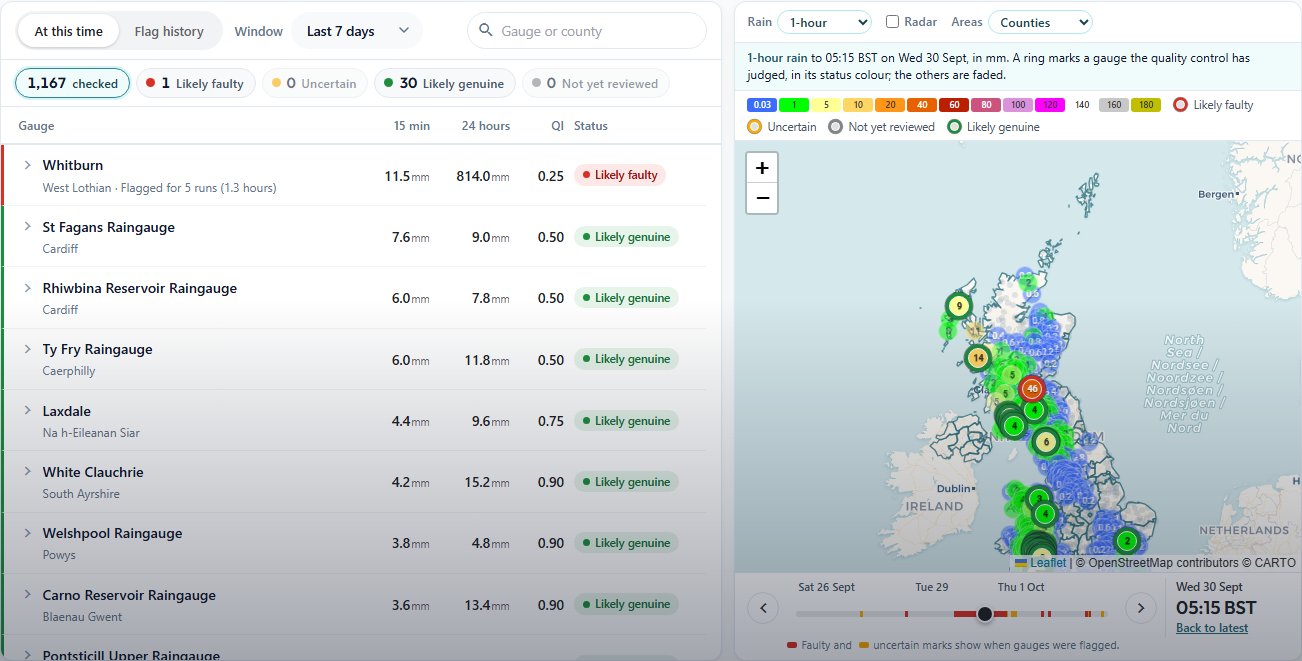Open map cluster marker 9
Viewport: 1302px width, 661px height.
(x=959, y=306)
